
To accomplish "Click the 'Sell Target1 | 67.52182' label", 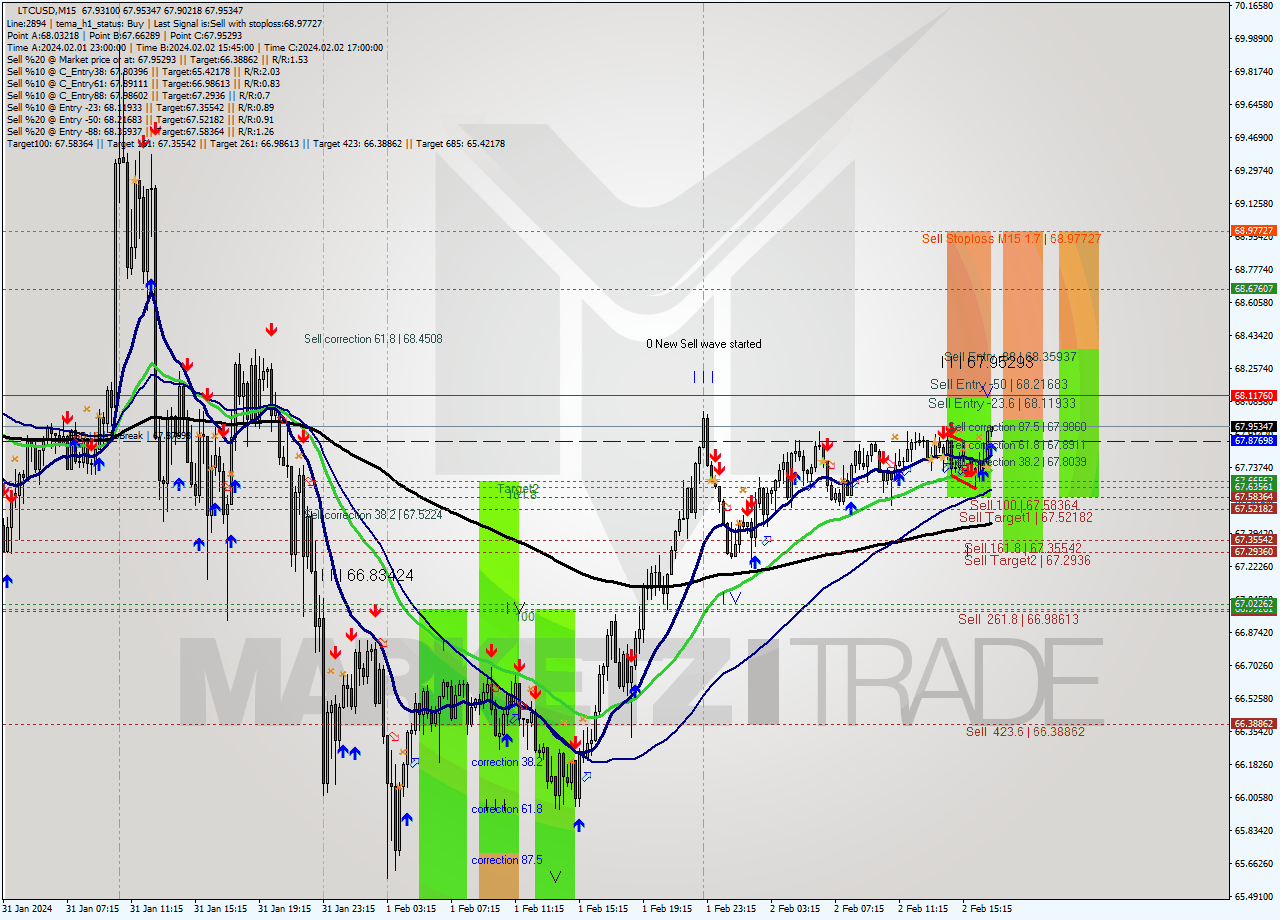I will [1026, 518].
